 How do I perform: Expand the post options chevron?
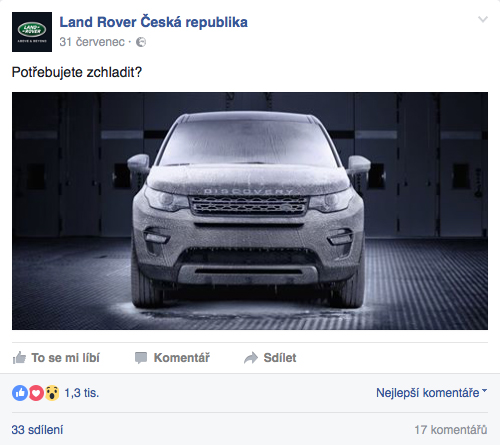point(483,19)
